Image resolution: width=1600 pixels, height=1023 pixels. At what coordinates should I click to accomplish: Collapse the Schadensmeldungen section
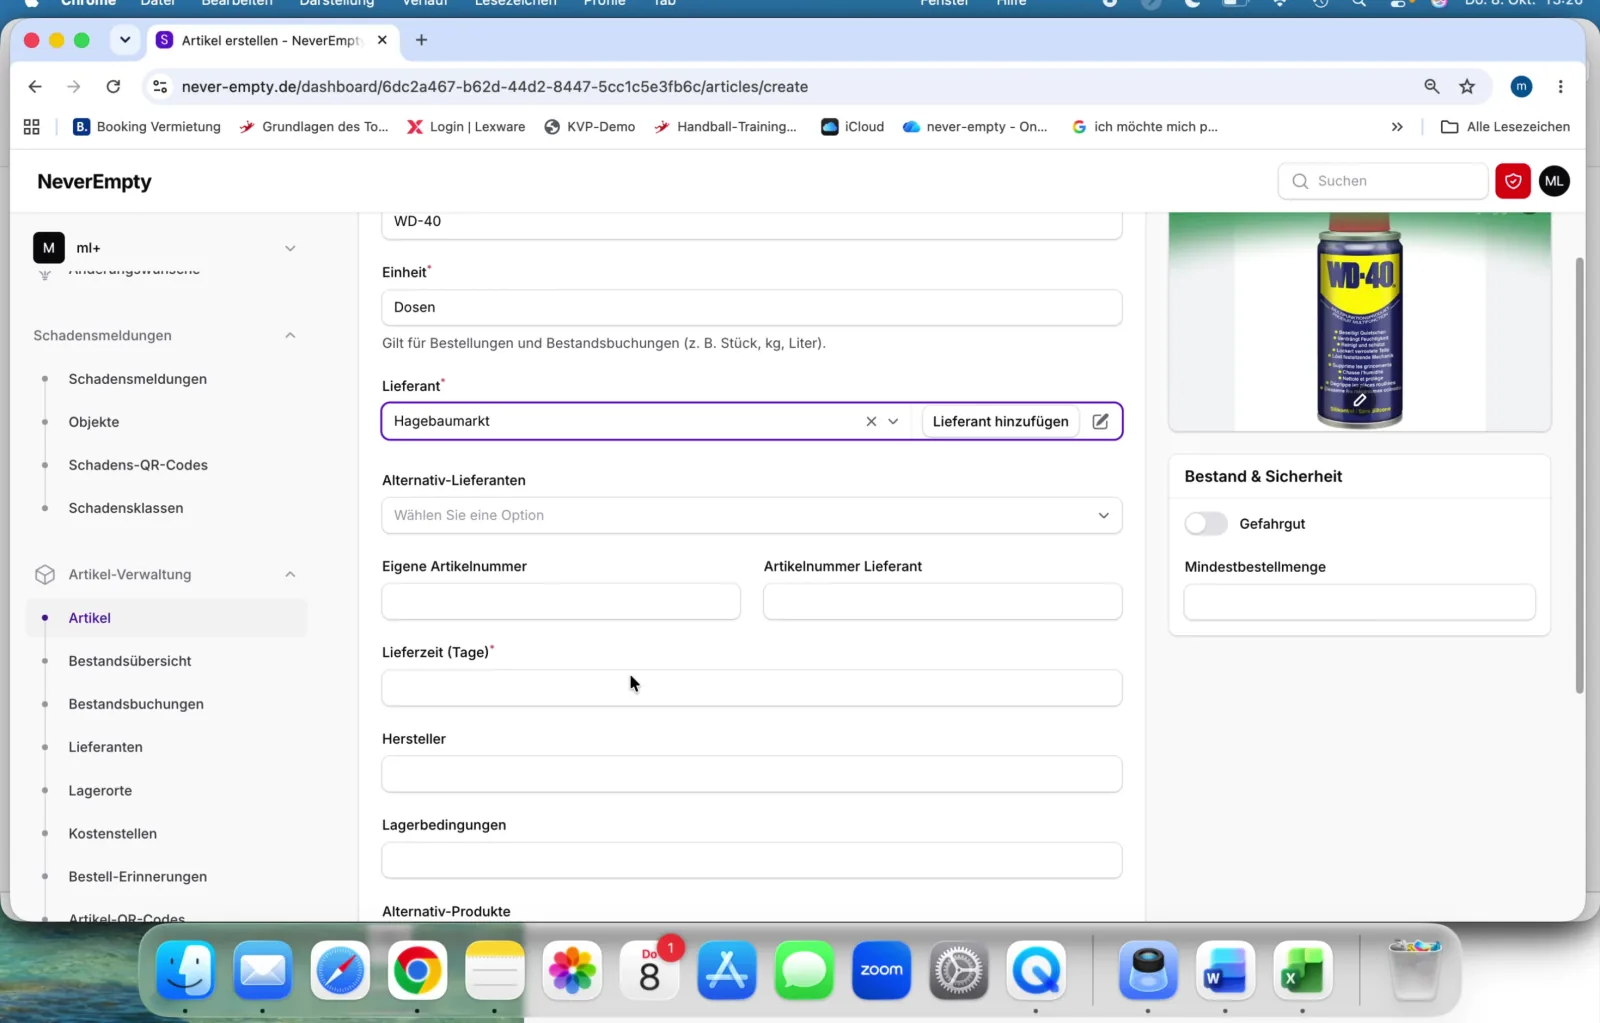290,335
